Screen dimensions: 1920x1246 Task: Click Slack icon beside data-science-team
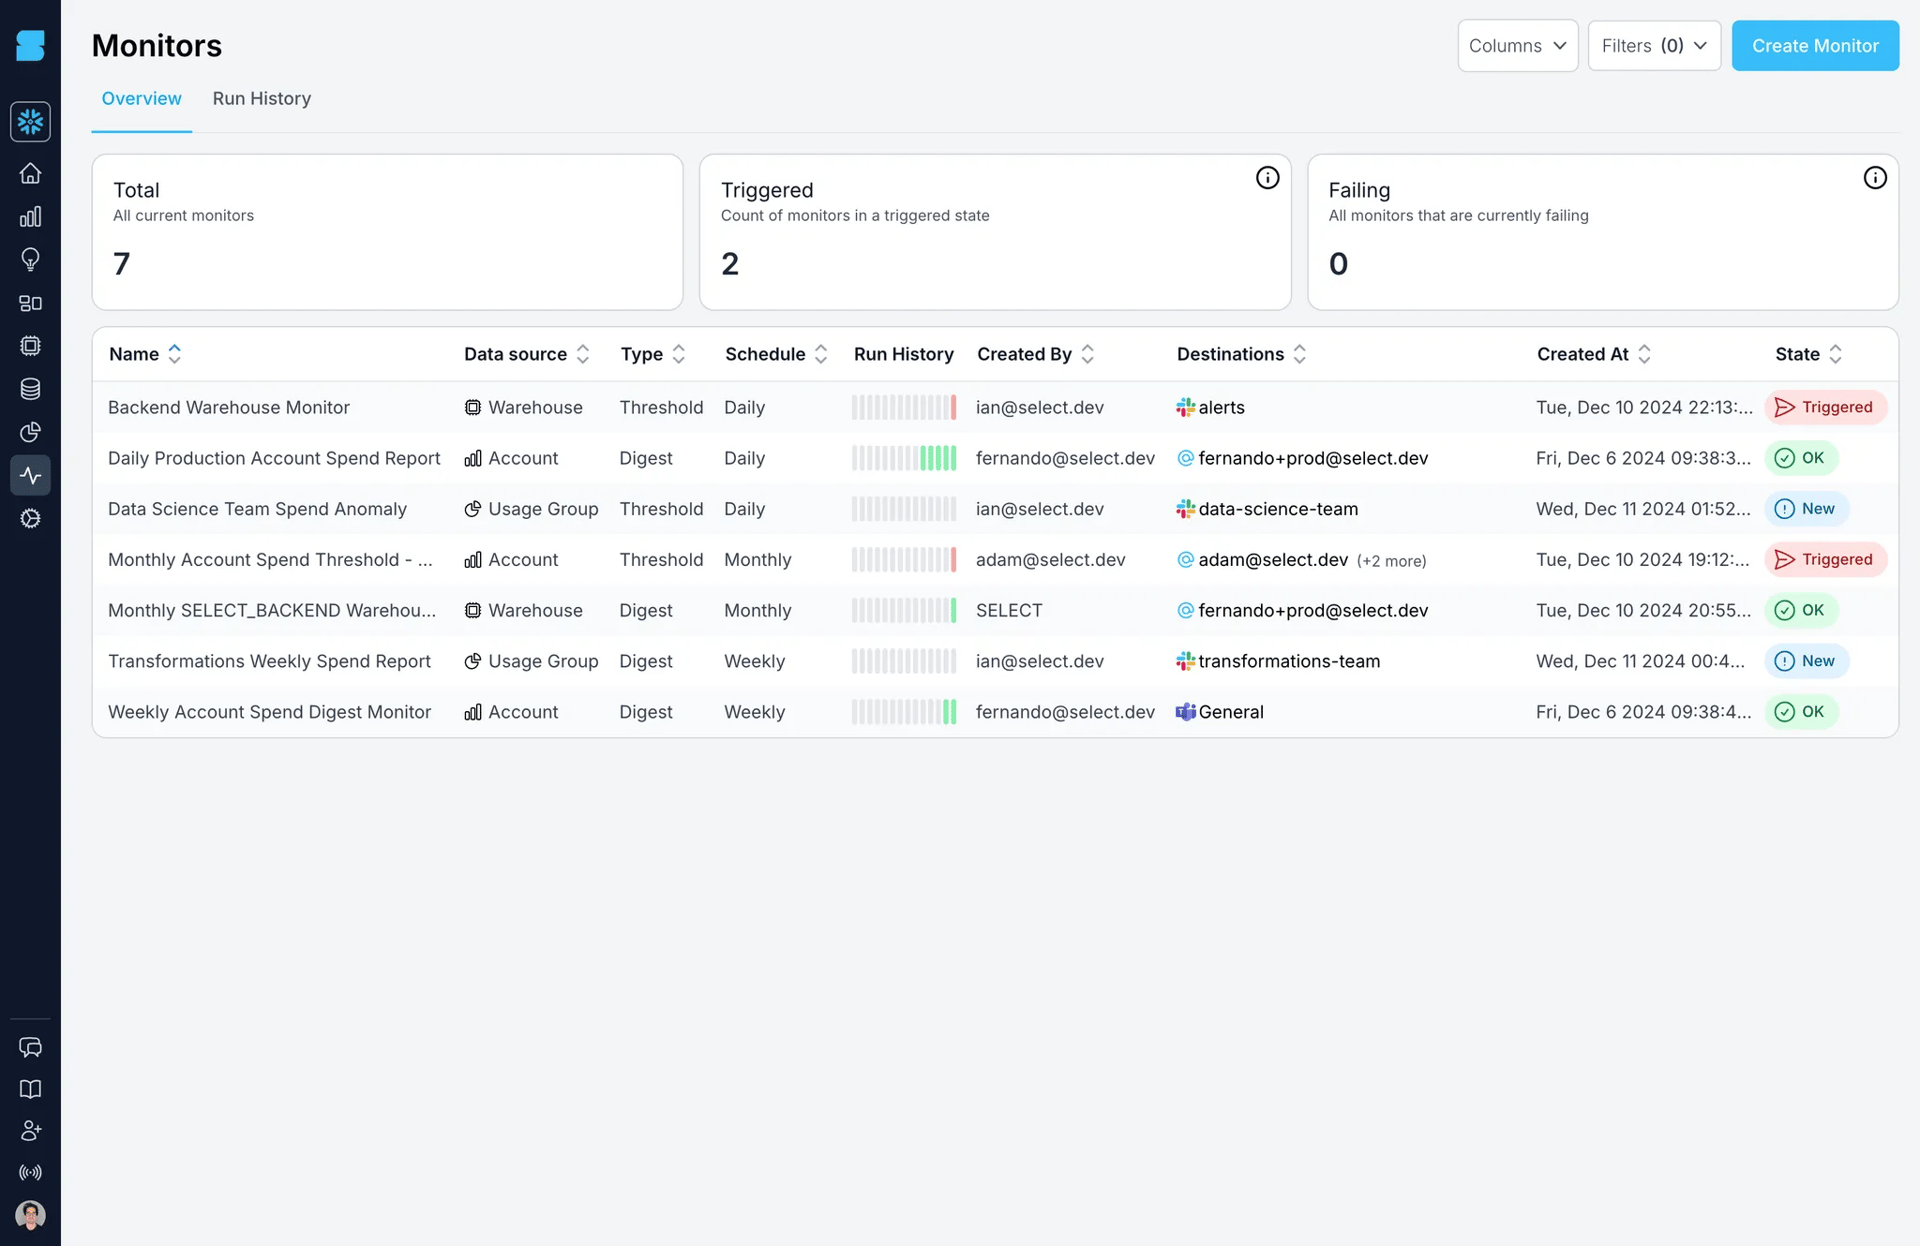click(x=1185, y=509)
